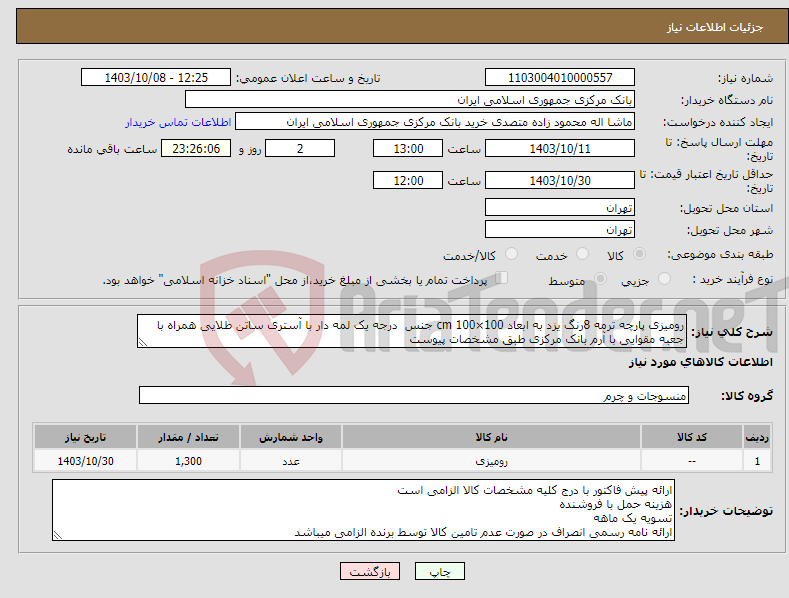Click the delivery city field تهران
789x598 pixels.
[560, 230]
